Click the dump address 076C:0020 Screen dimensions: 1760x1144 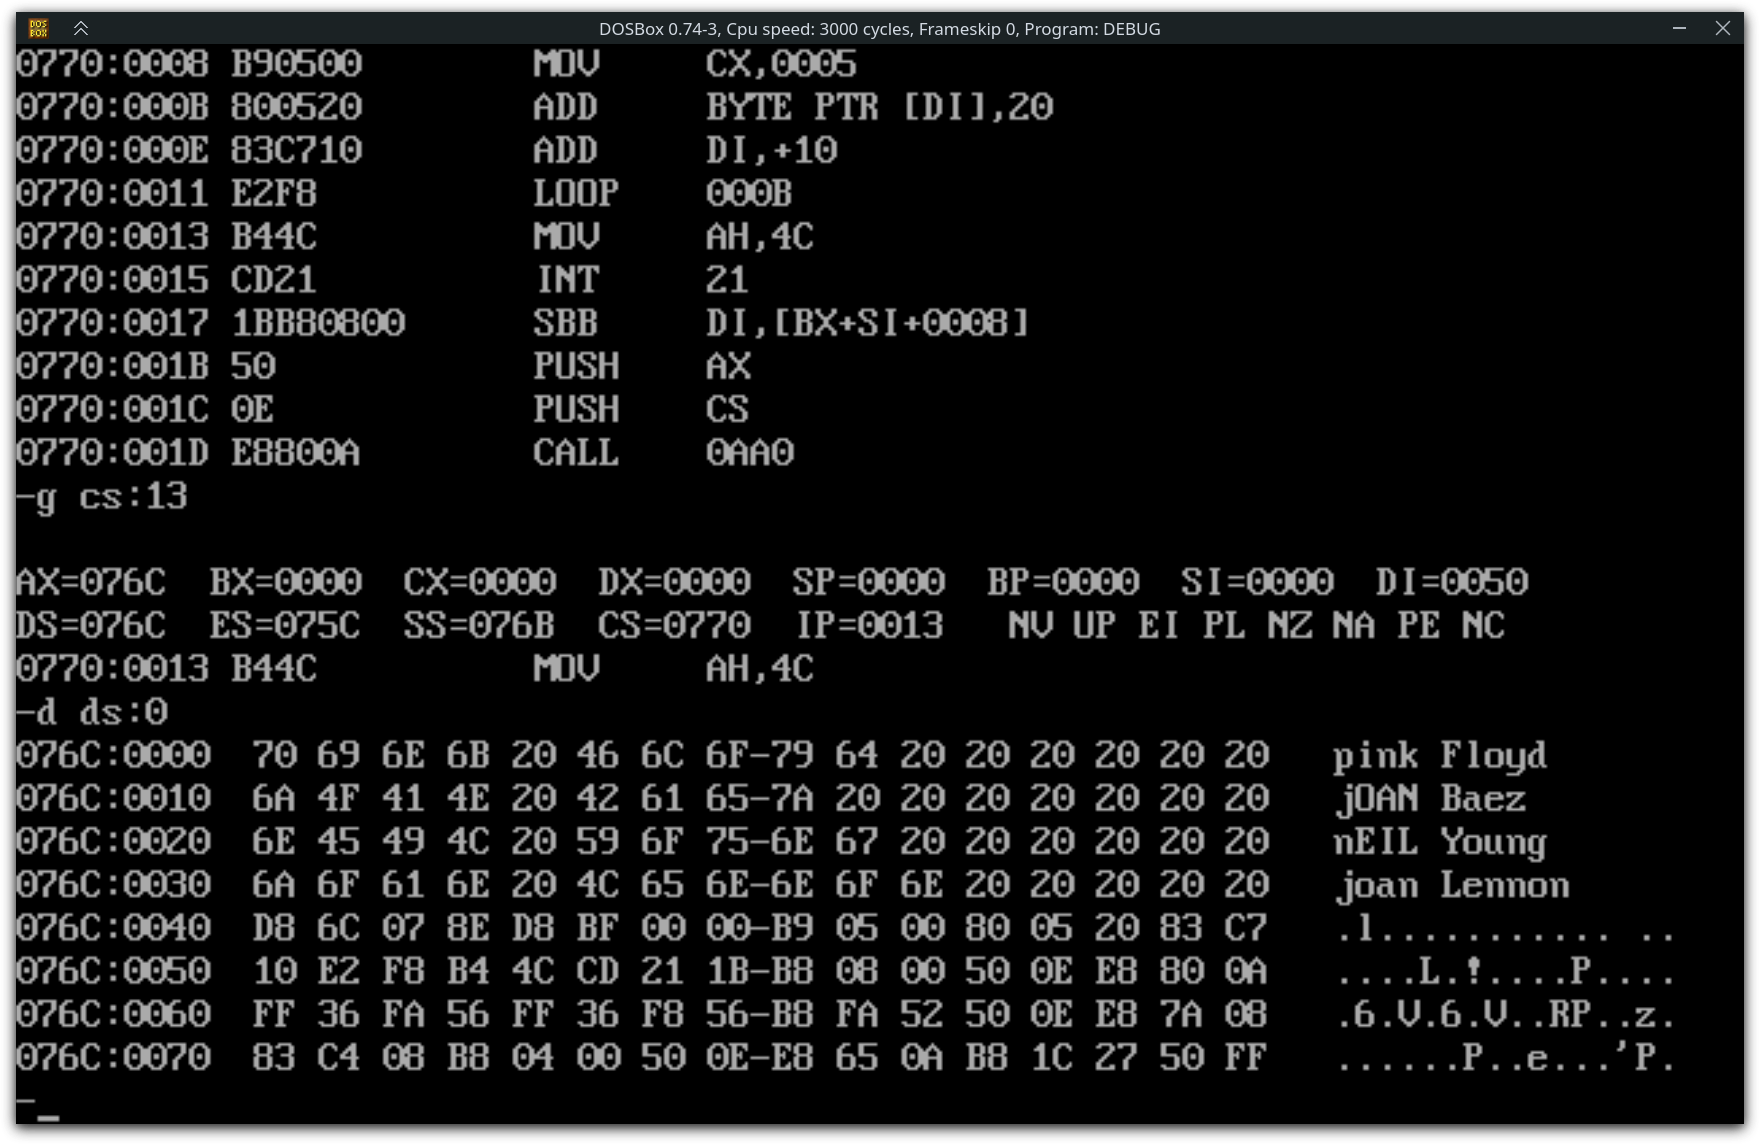point(113,841)
